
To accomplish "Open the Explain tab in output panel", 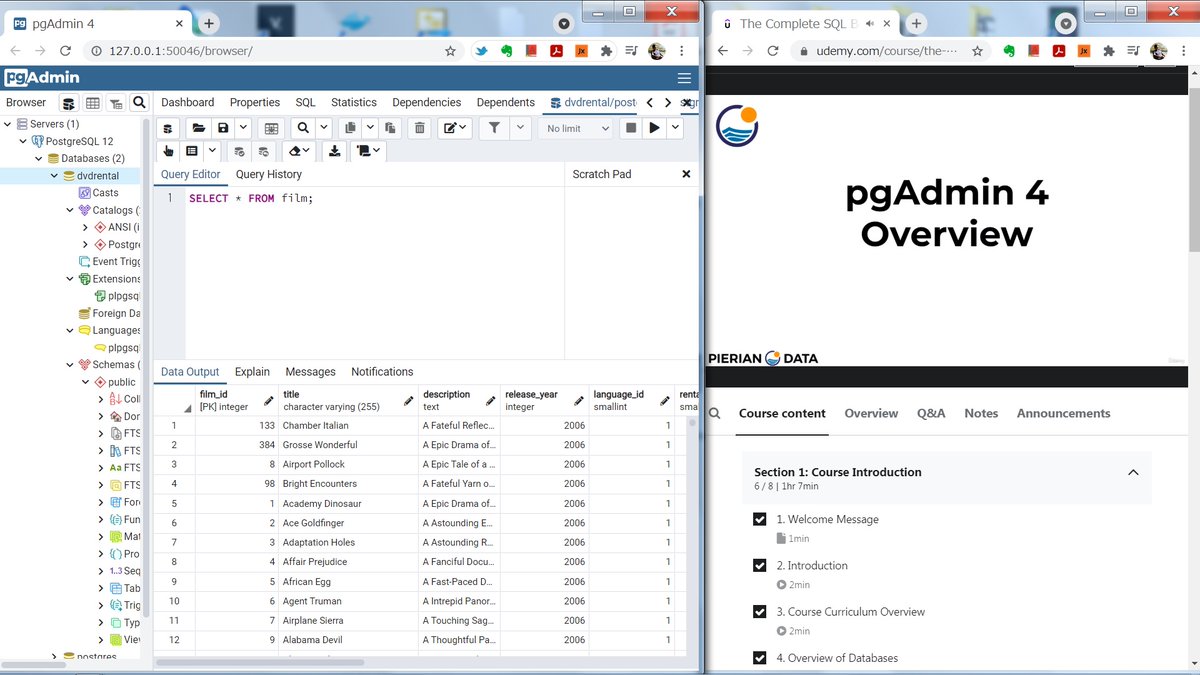I will click(x=252, y=371).
